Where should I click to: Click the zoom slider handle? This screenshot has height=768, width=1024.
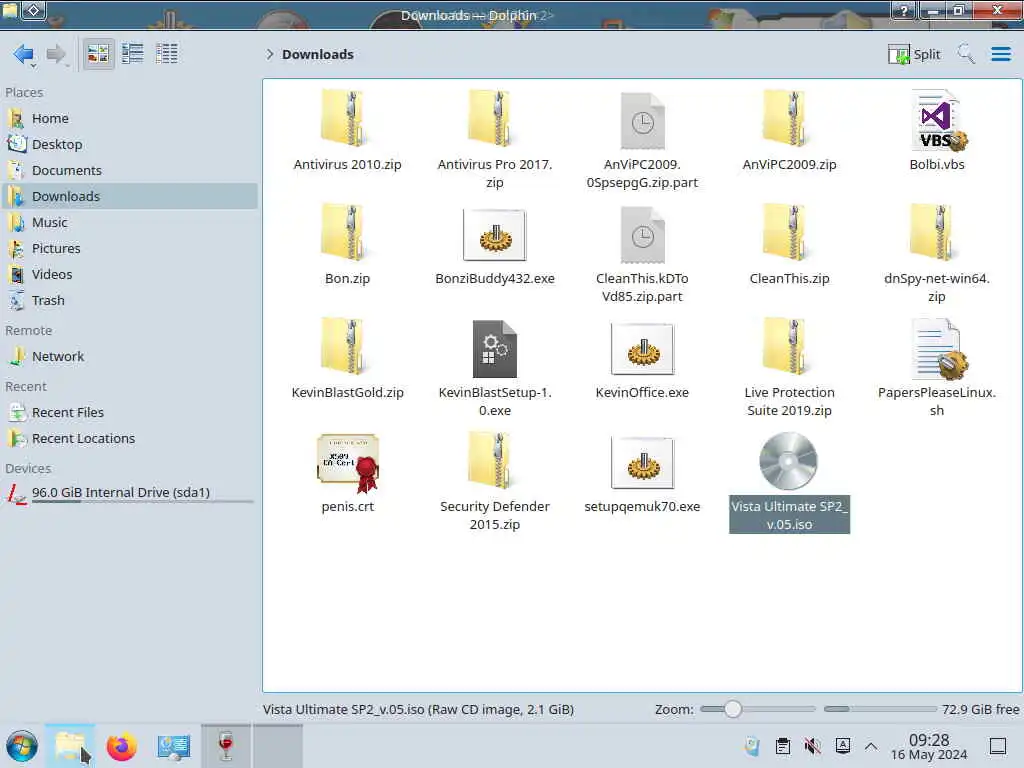tap(733, 709)
